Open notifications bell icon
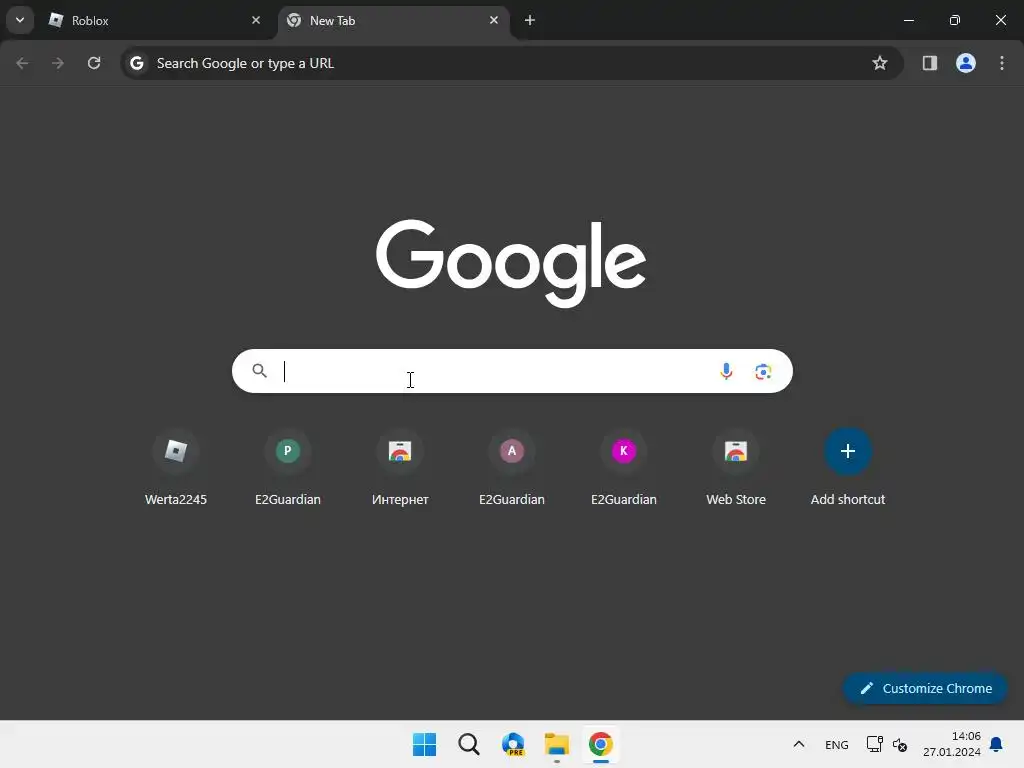 997,744
